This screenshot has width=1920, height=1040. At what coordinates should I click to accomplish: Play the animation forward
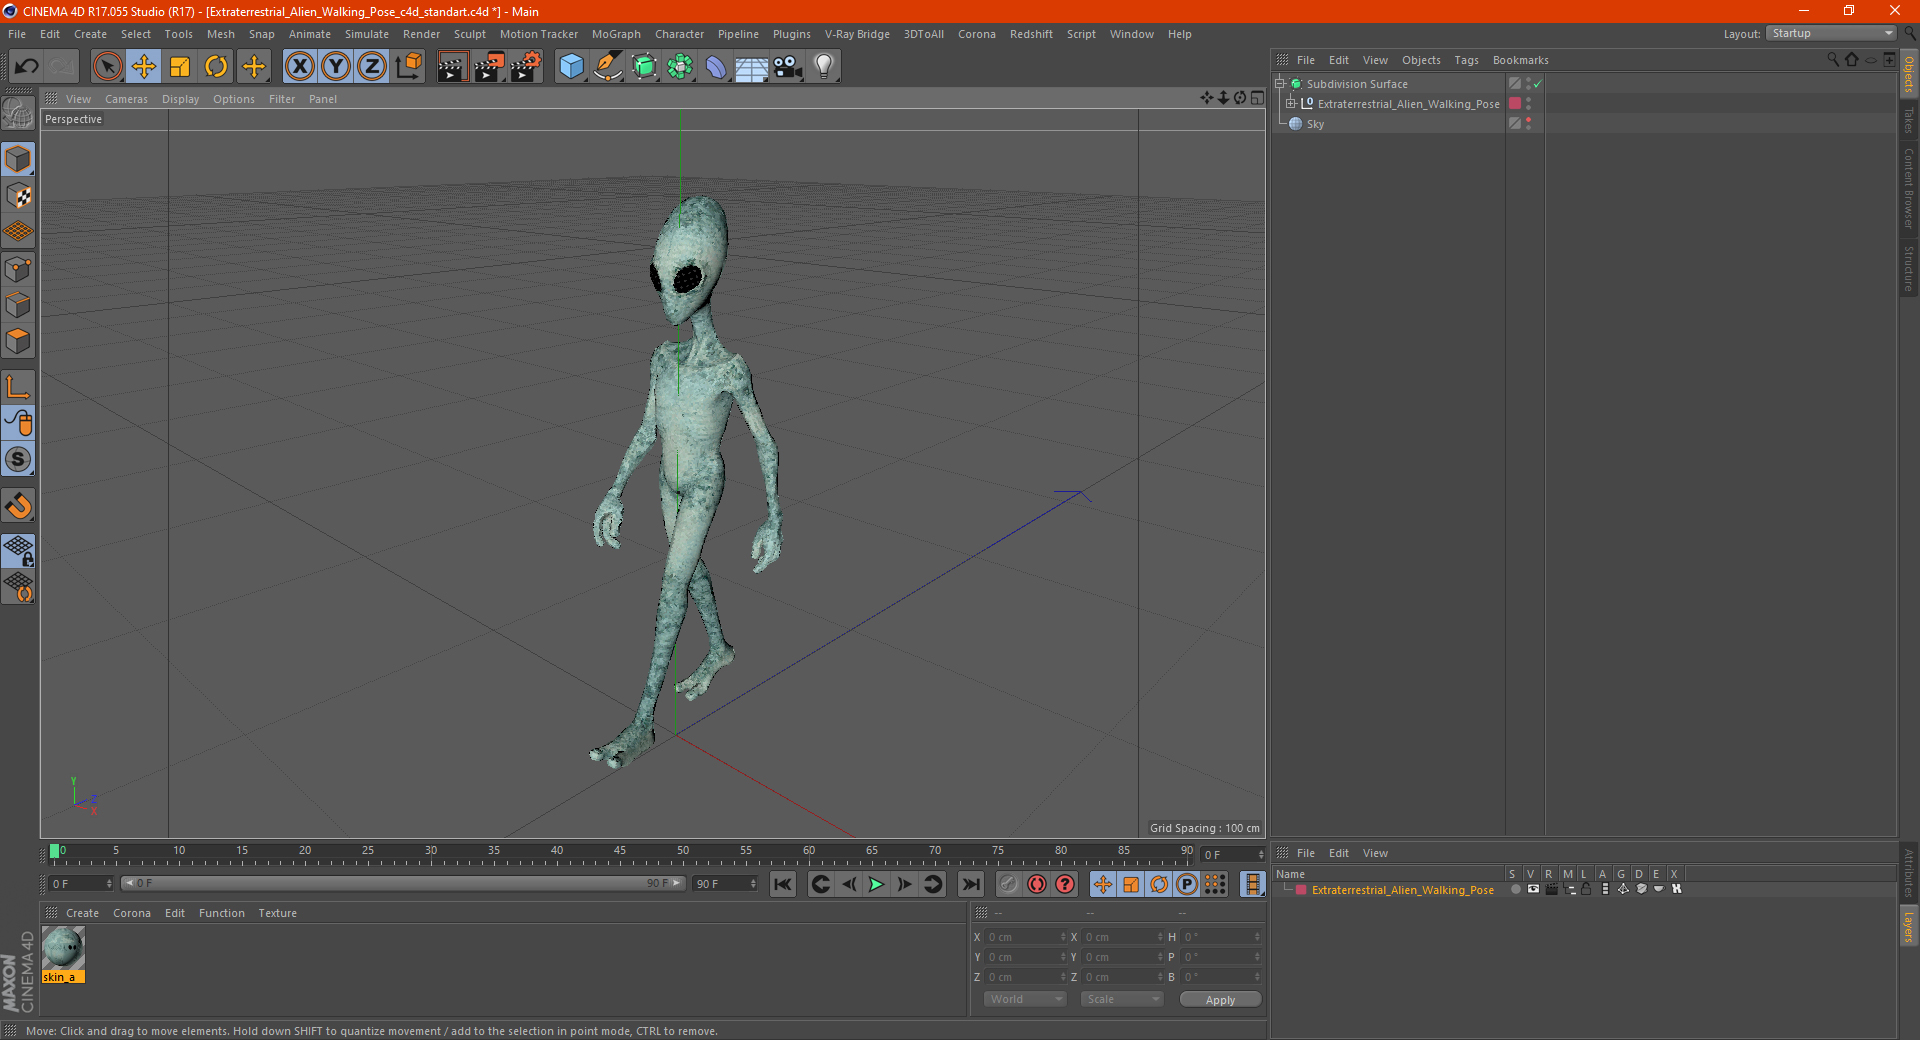pyautogui.click(x=876, y=884)
